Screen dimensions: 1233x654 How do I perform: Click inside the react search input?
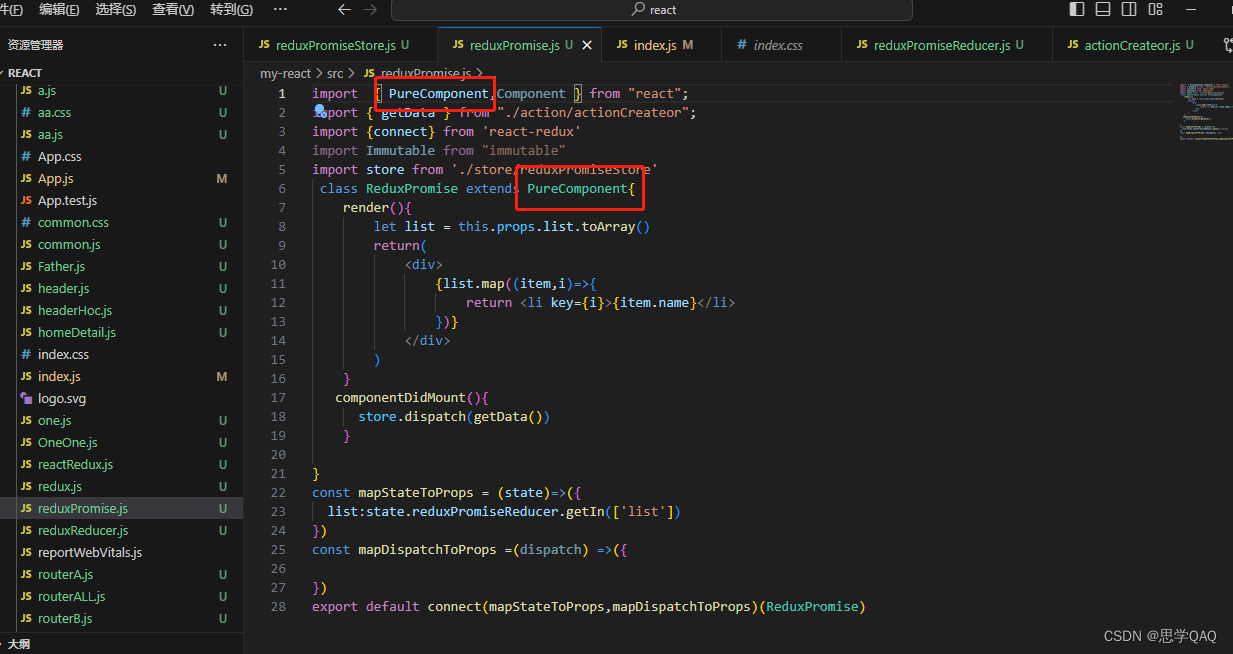680,10
